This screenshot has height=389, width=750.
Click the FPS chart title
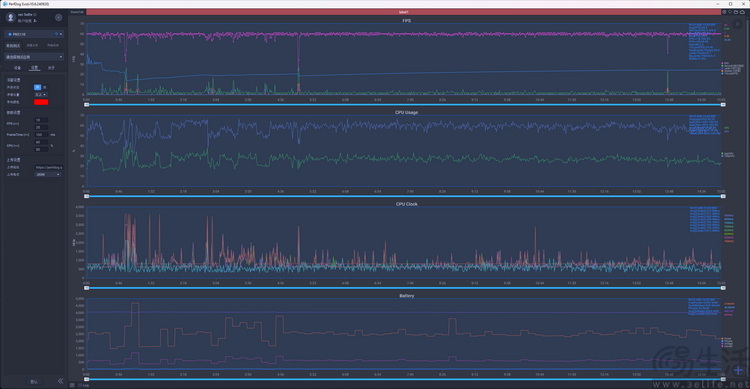tap(406, 21)
